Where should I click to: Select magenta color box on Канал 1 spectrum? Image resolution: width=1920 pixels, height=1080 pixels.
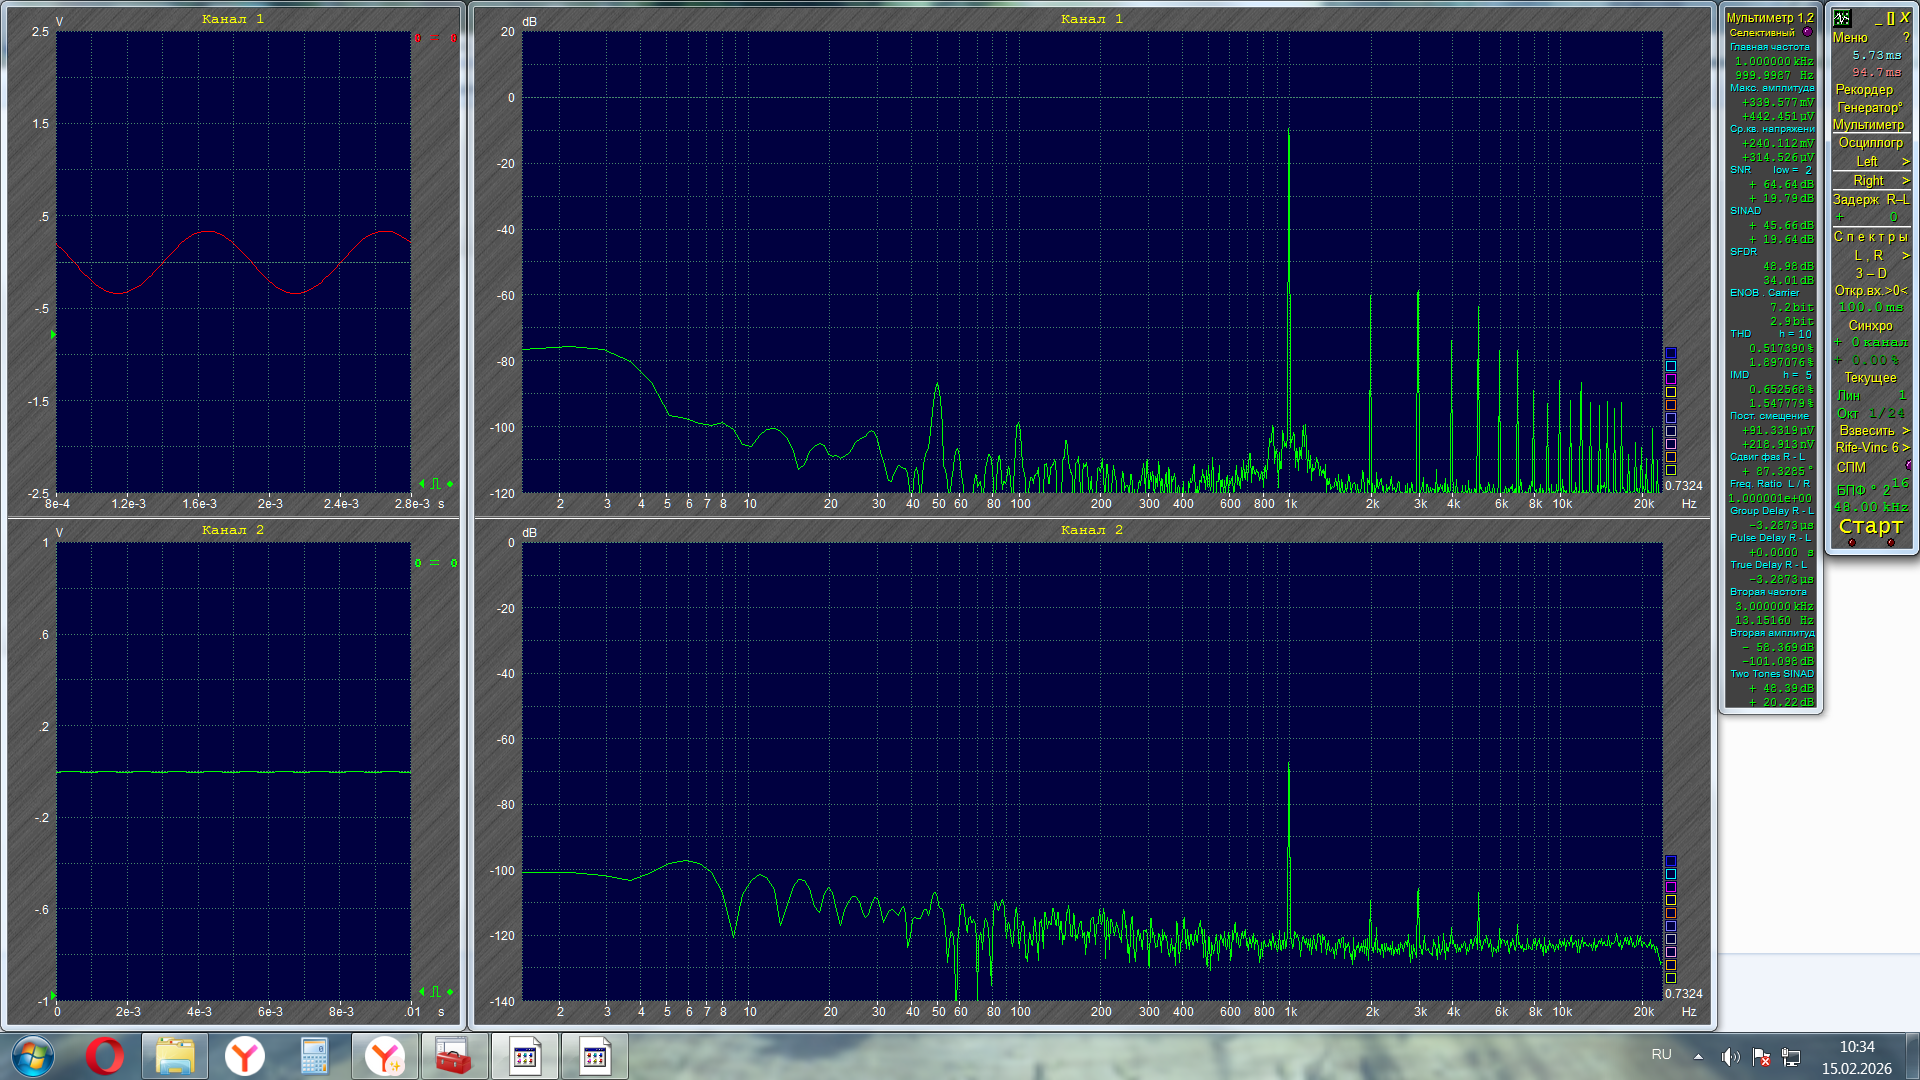[1670, 379]
